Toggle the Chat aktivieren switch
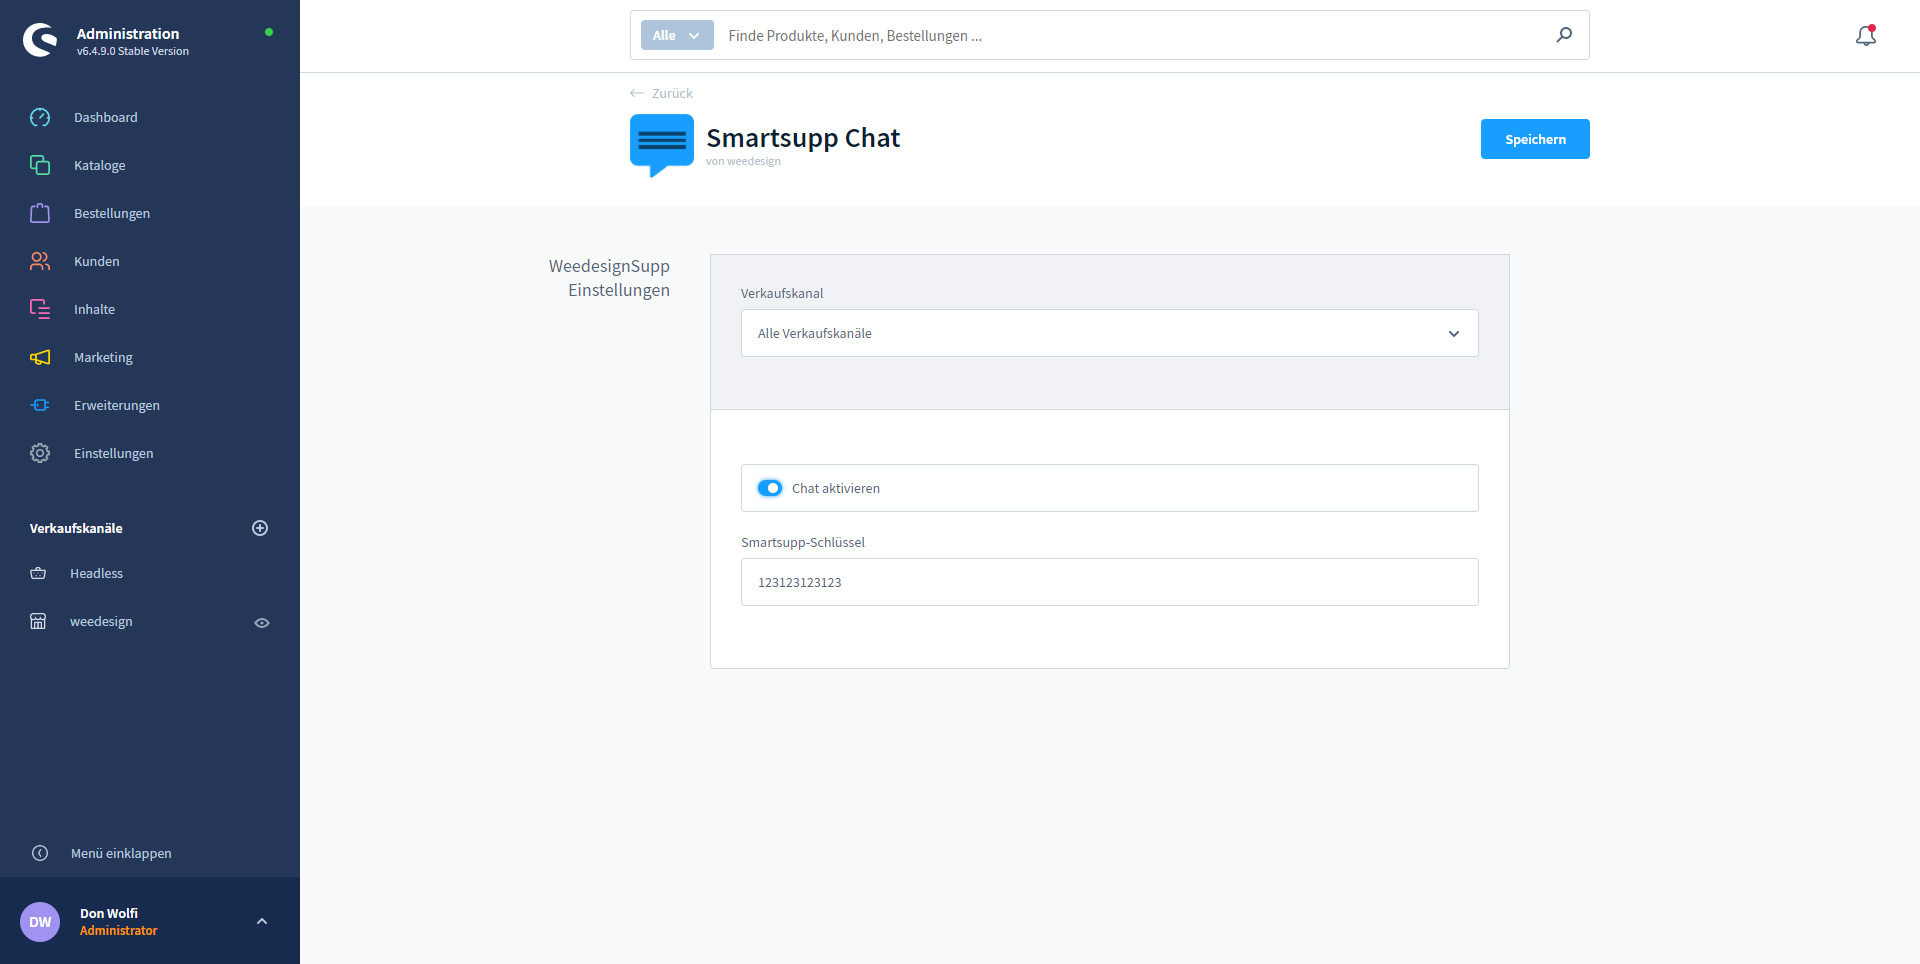 (770, 488)
